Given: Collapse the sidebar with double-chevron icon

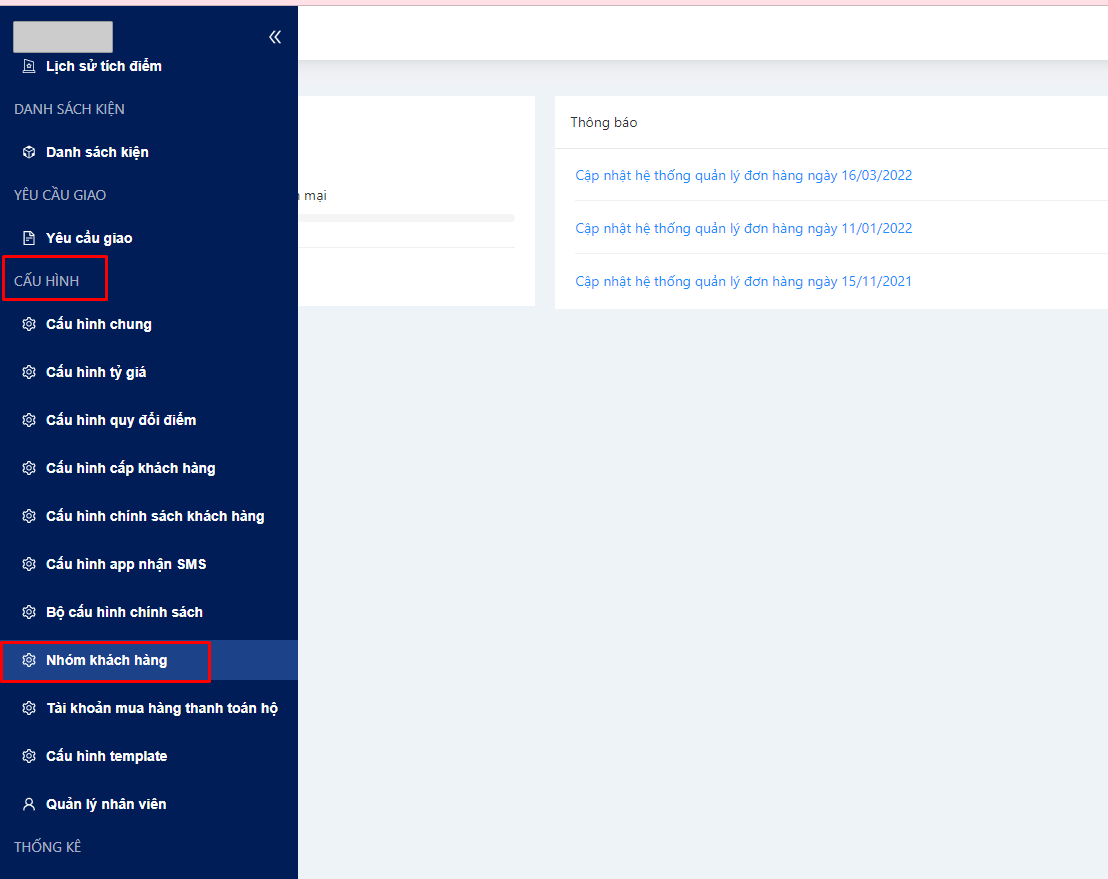Looking at the screenshot, I should pyautogui.click(x=275, y=37).
